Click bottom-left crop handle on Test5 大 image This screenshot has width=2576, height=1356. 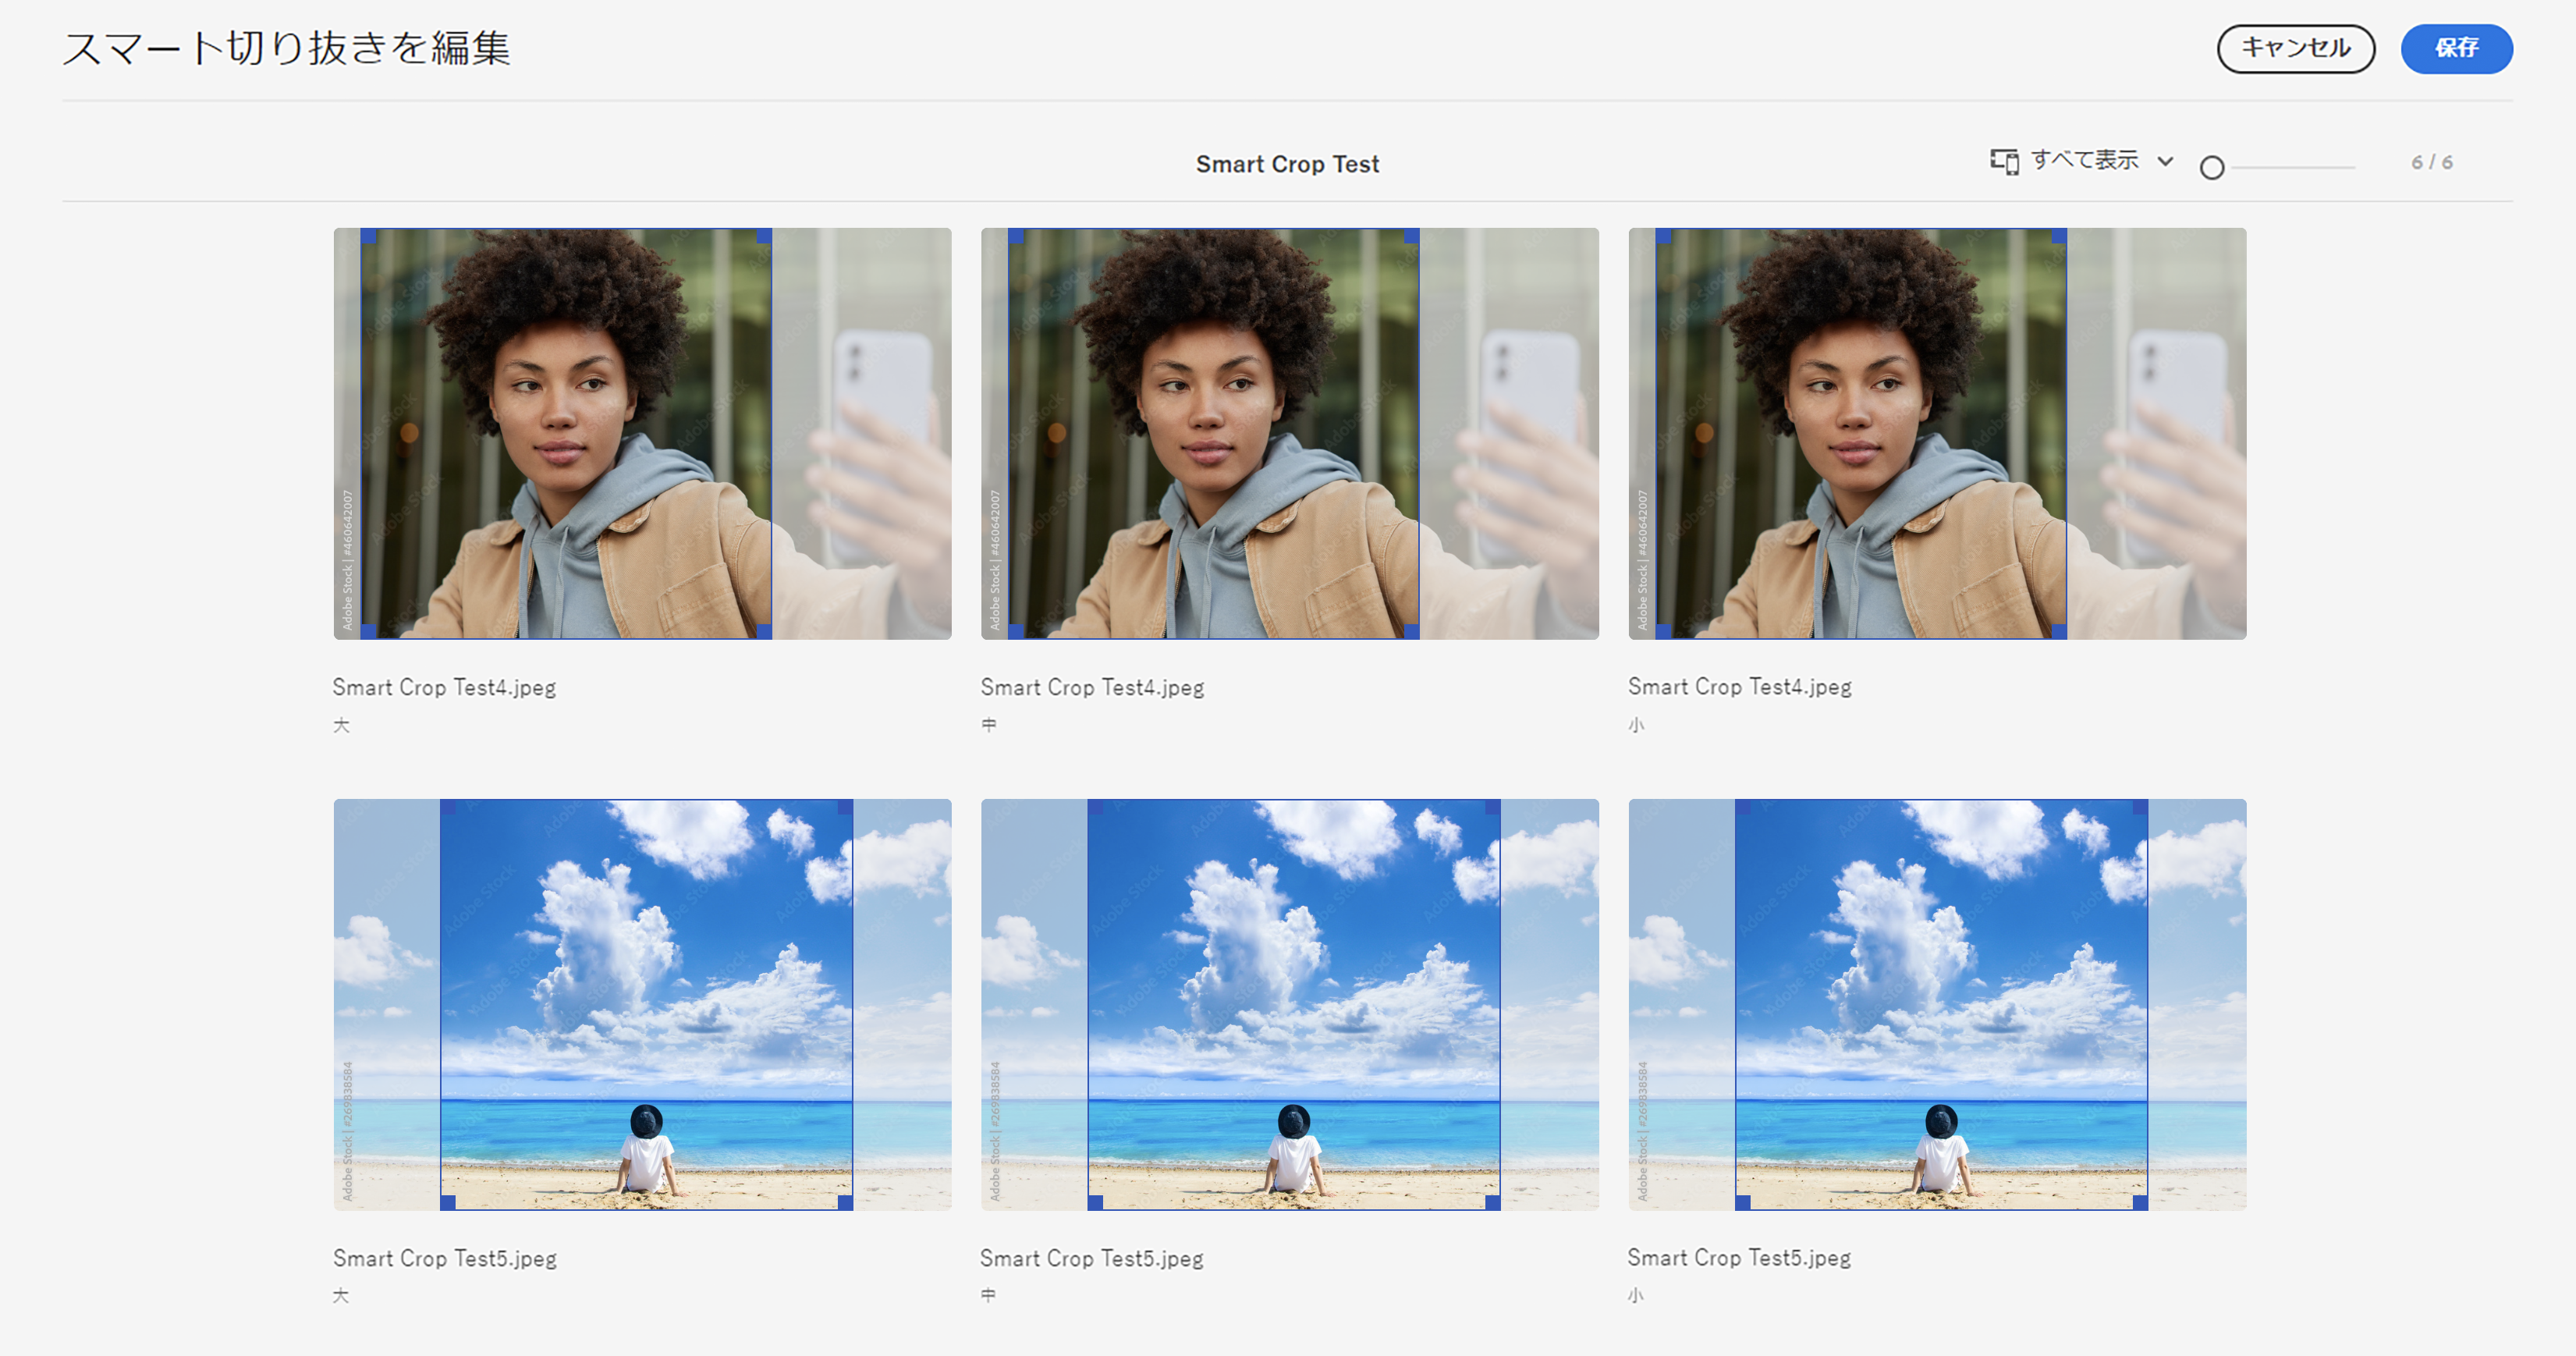pyautogui.click(x=448, y=1202)
